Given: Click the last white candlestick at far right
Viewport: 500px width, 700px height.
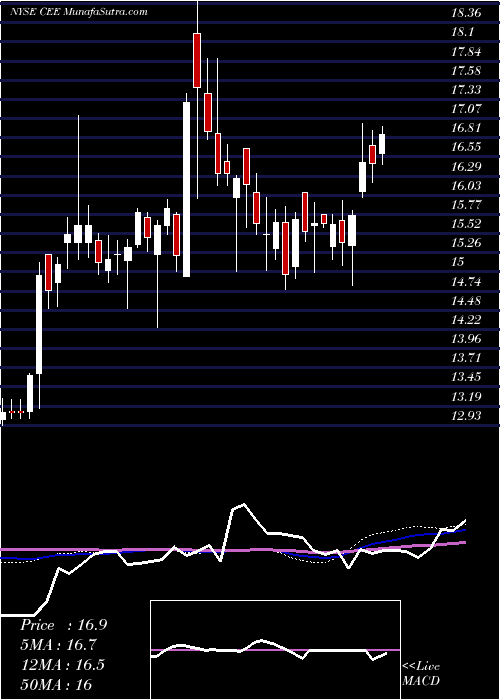Looking at the screenshot, I should click(382, 144).
